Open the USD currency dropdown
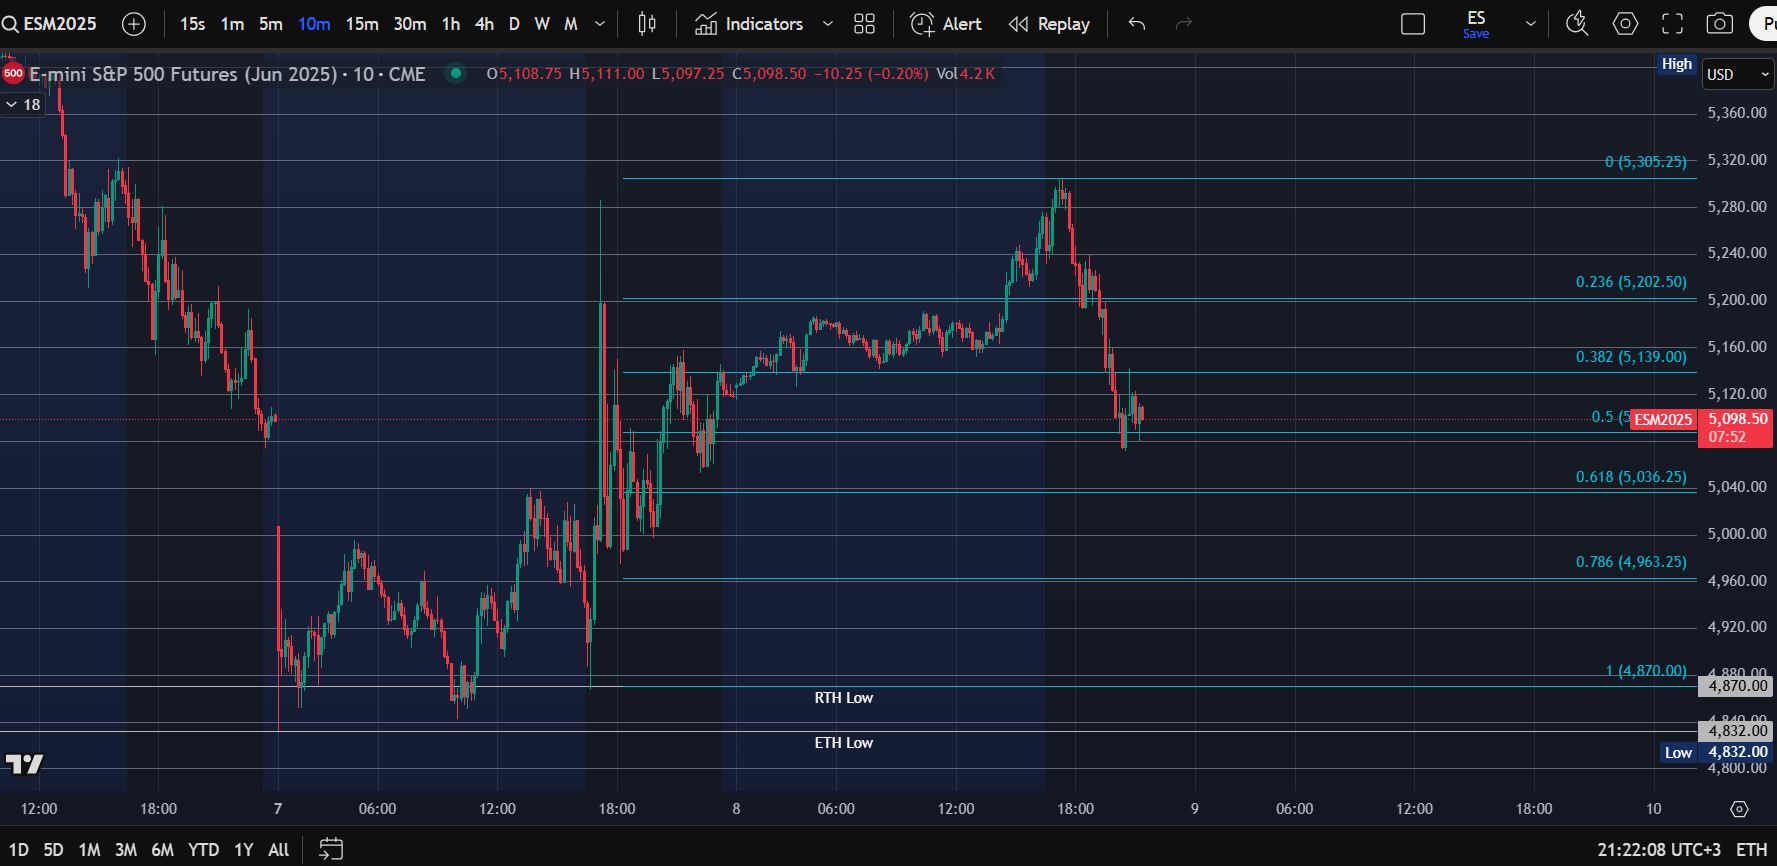The height and width of the screenshot is (866, 1777). tap(1738, 75)
